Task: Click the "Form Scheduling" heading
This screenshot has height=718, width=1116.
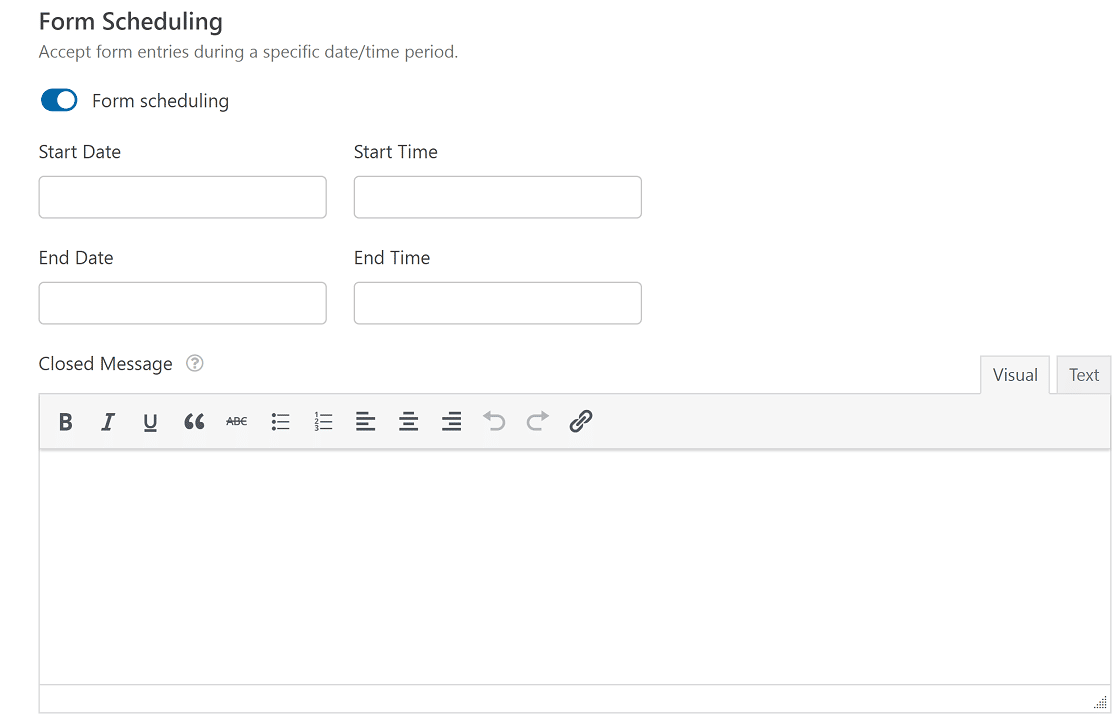Action: click(130, 22)
